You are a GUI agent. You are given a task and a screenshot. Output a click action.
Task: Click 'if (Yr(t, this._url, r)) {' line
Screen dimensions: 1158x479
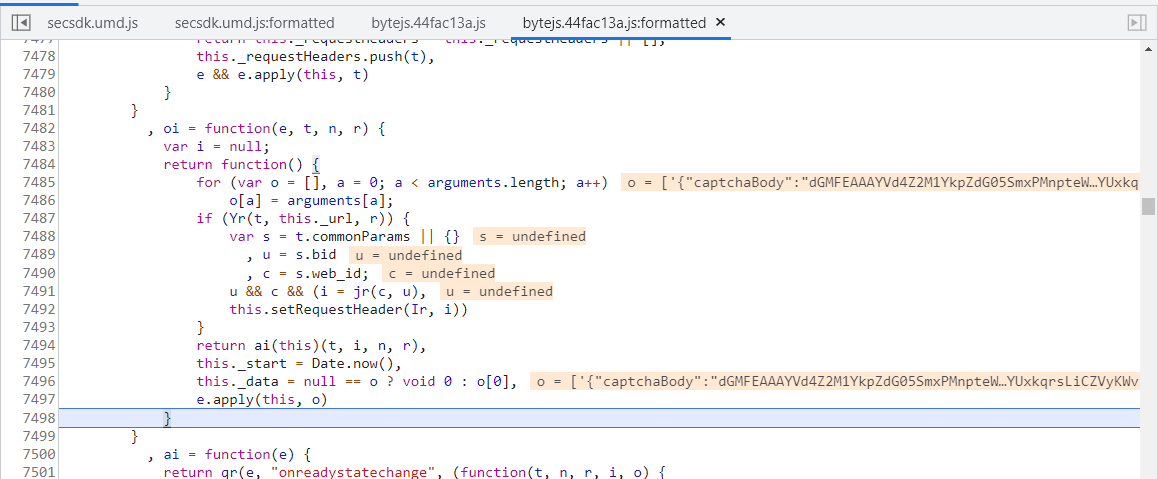pos(303,218)
